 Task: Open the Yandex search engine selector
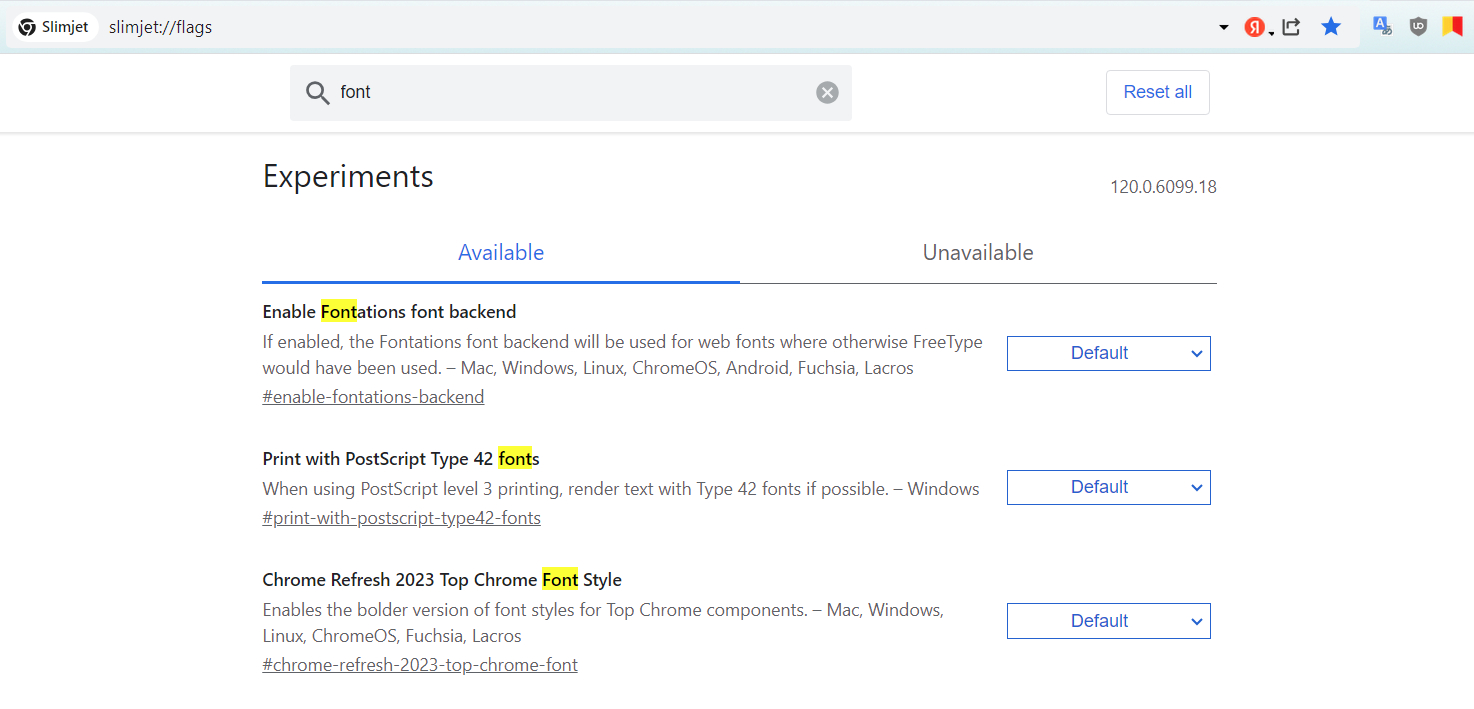[1256, 28]
